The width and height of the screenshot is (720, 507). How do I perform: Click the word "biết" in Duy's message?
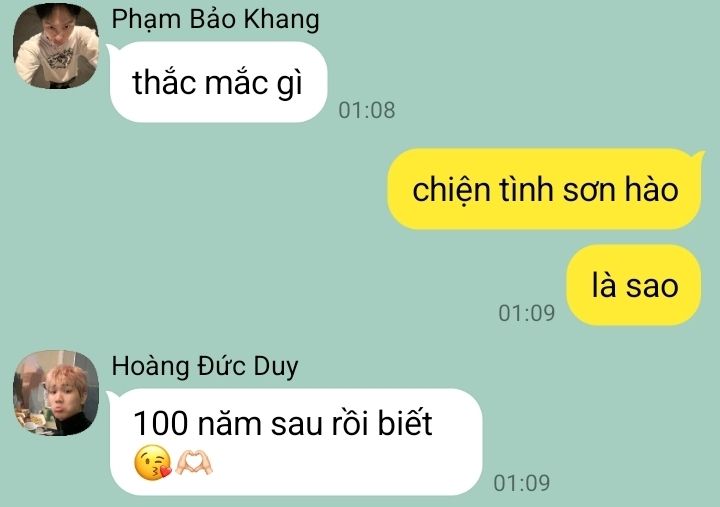405,422
